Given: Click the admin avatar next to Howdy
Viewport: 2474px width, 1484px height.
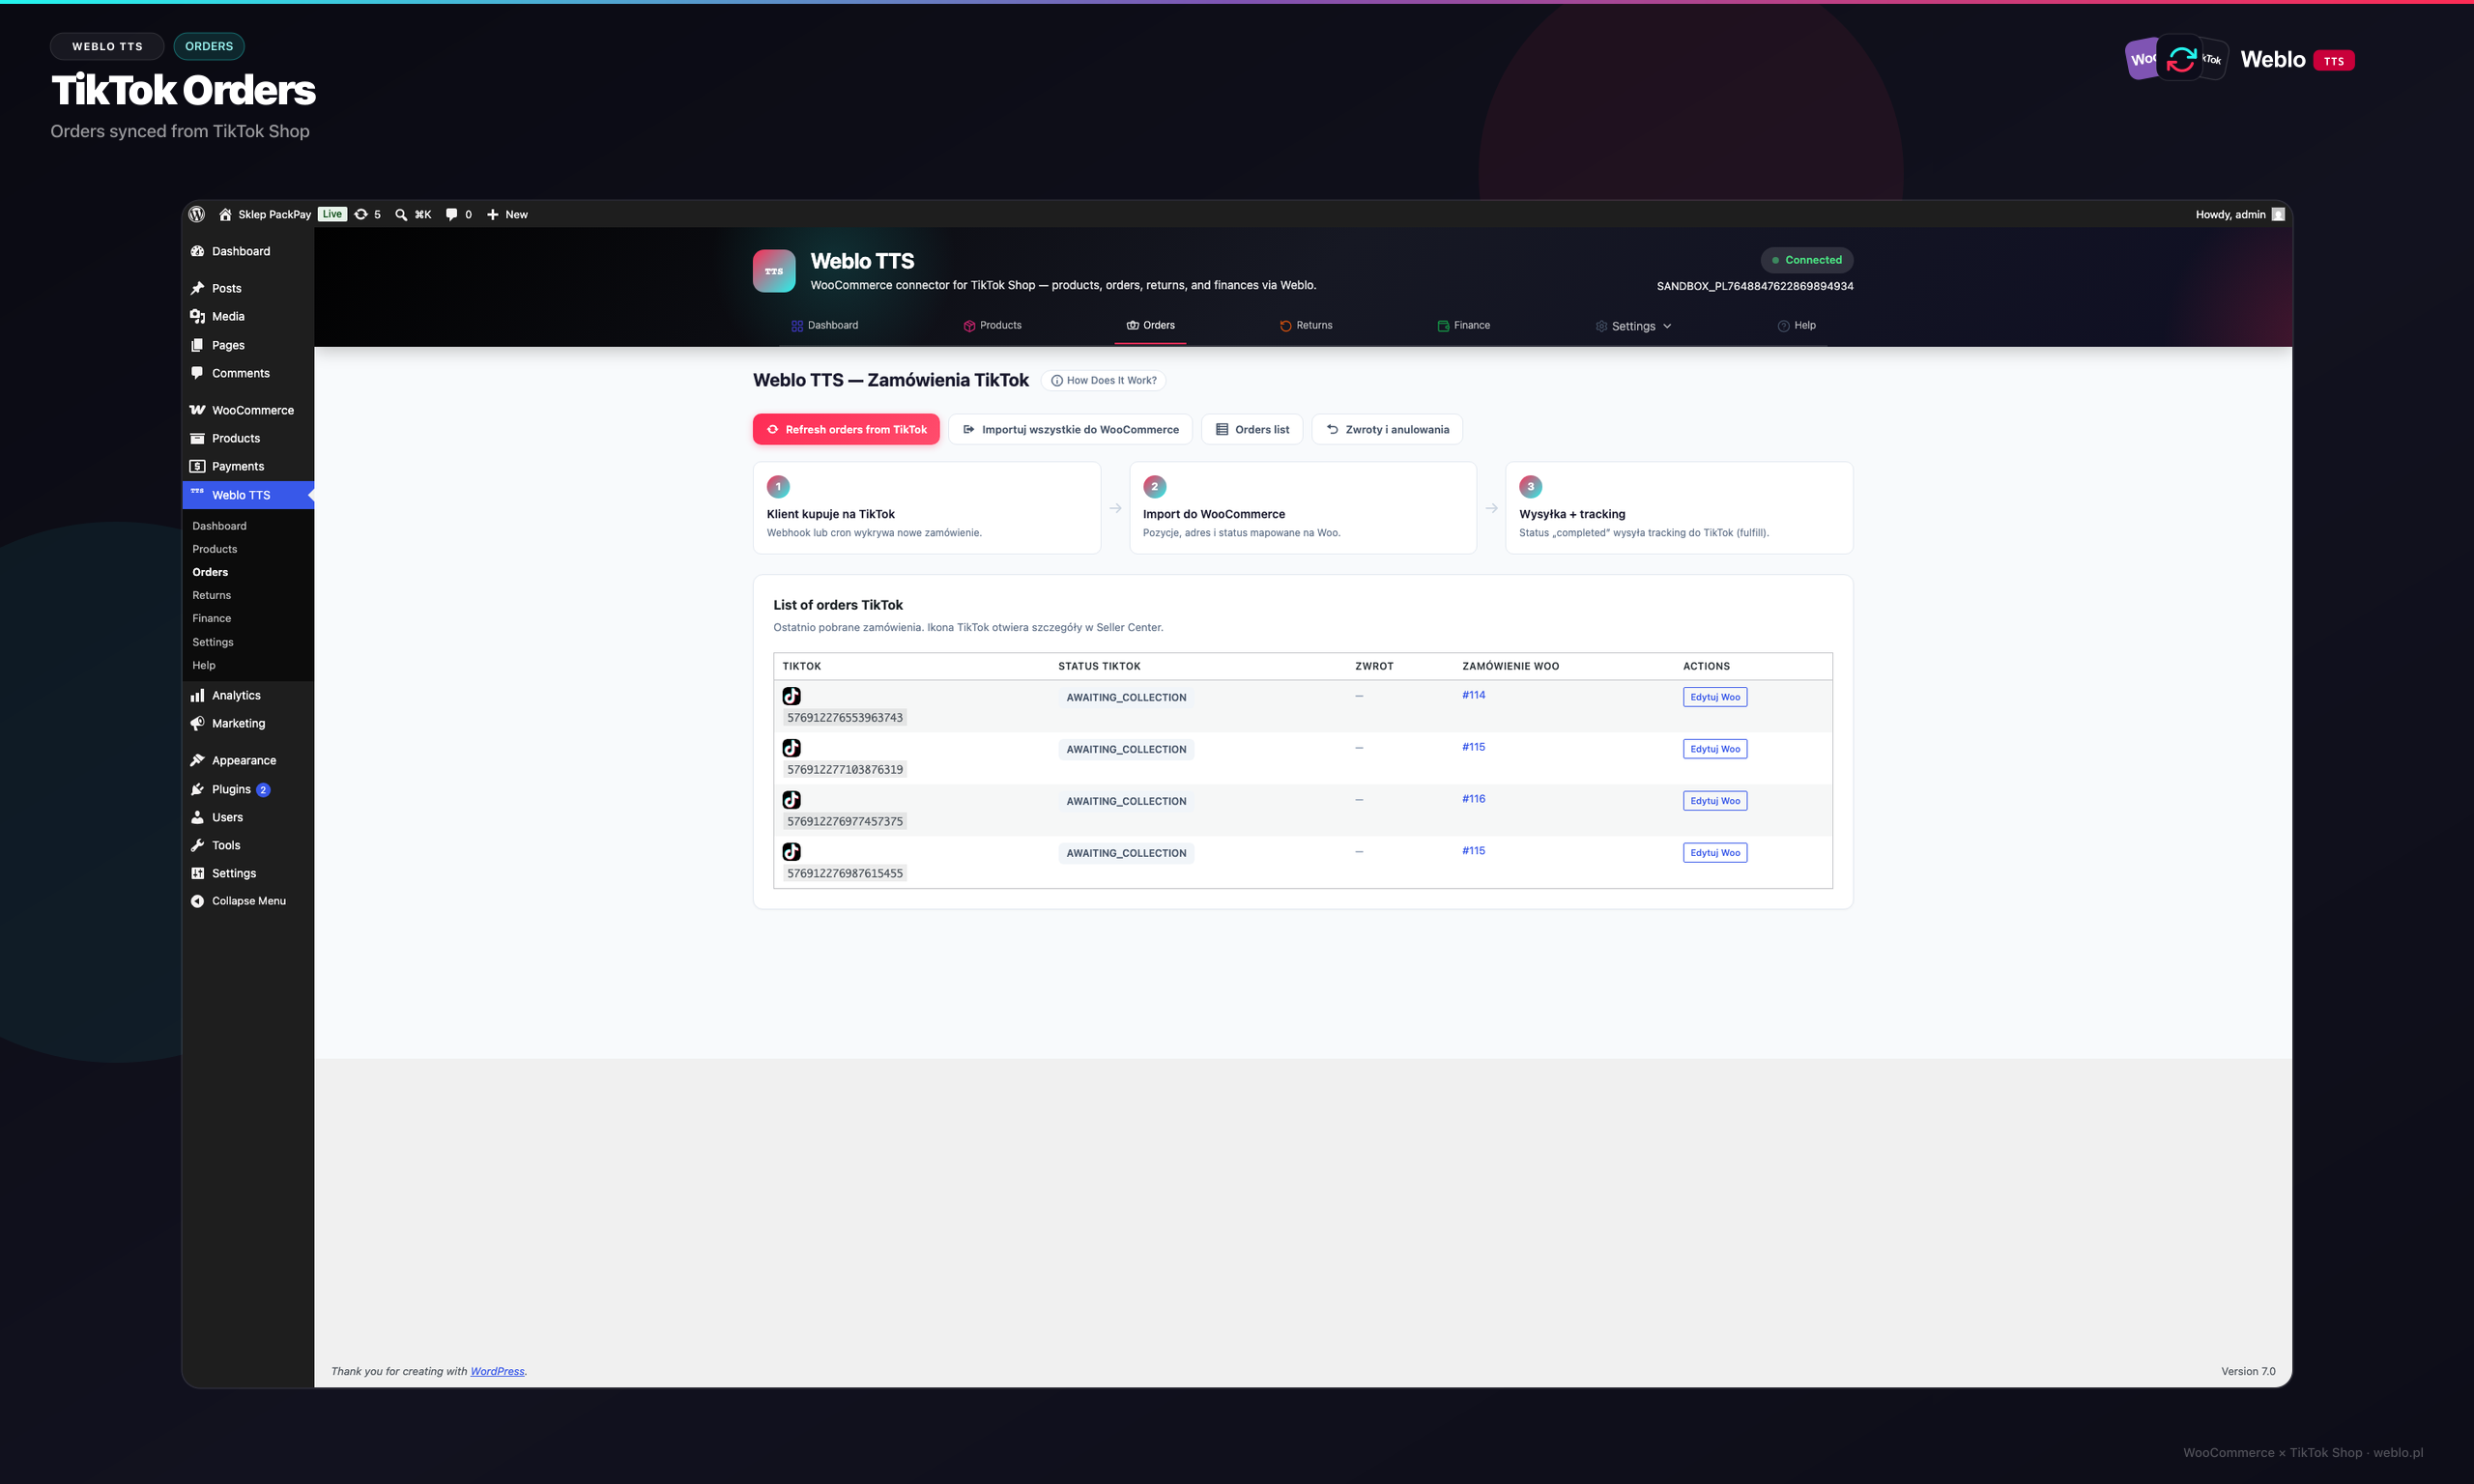Looking at the screenshot, I should click(2278, 214).
